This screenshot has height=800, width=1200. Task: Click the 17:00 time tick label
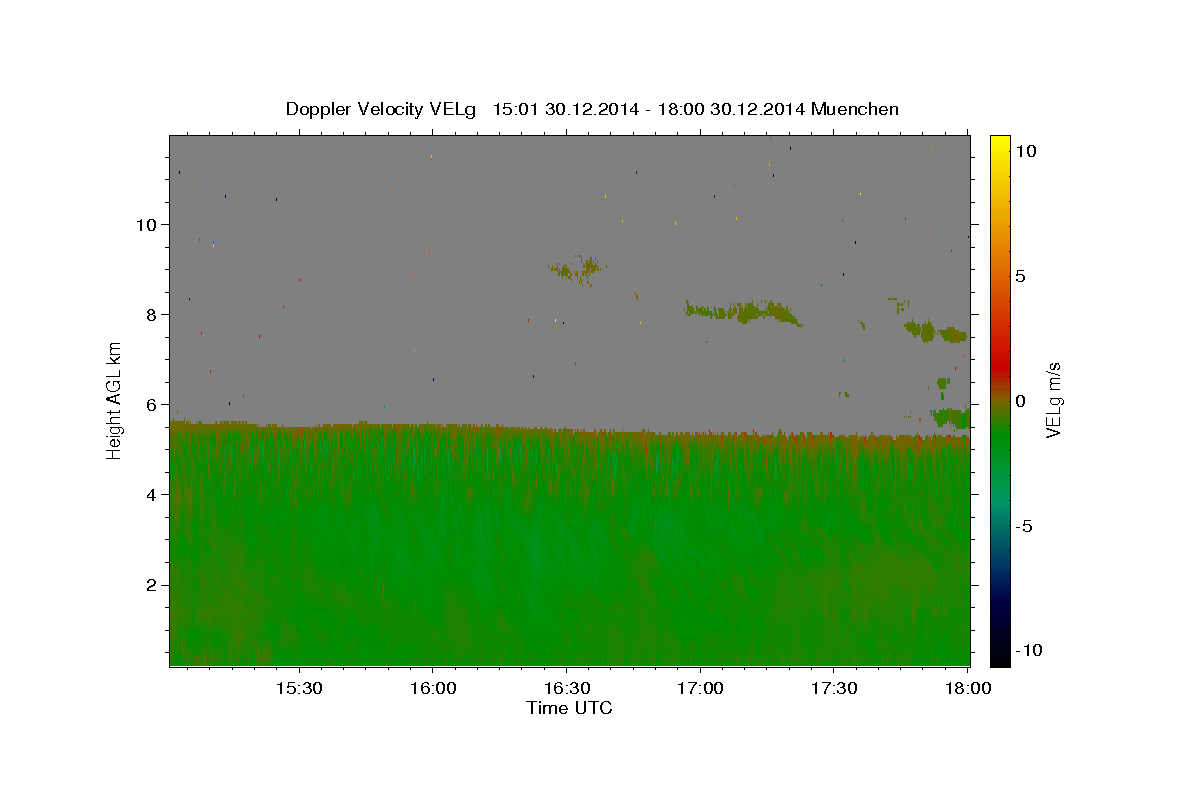(700, 688)
